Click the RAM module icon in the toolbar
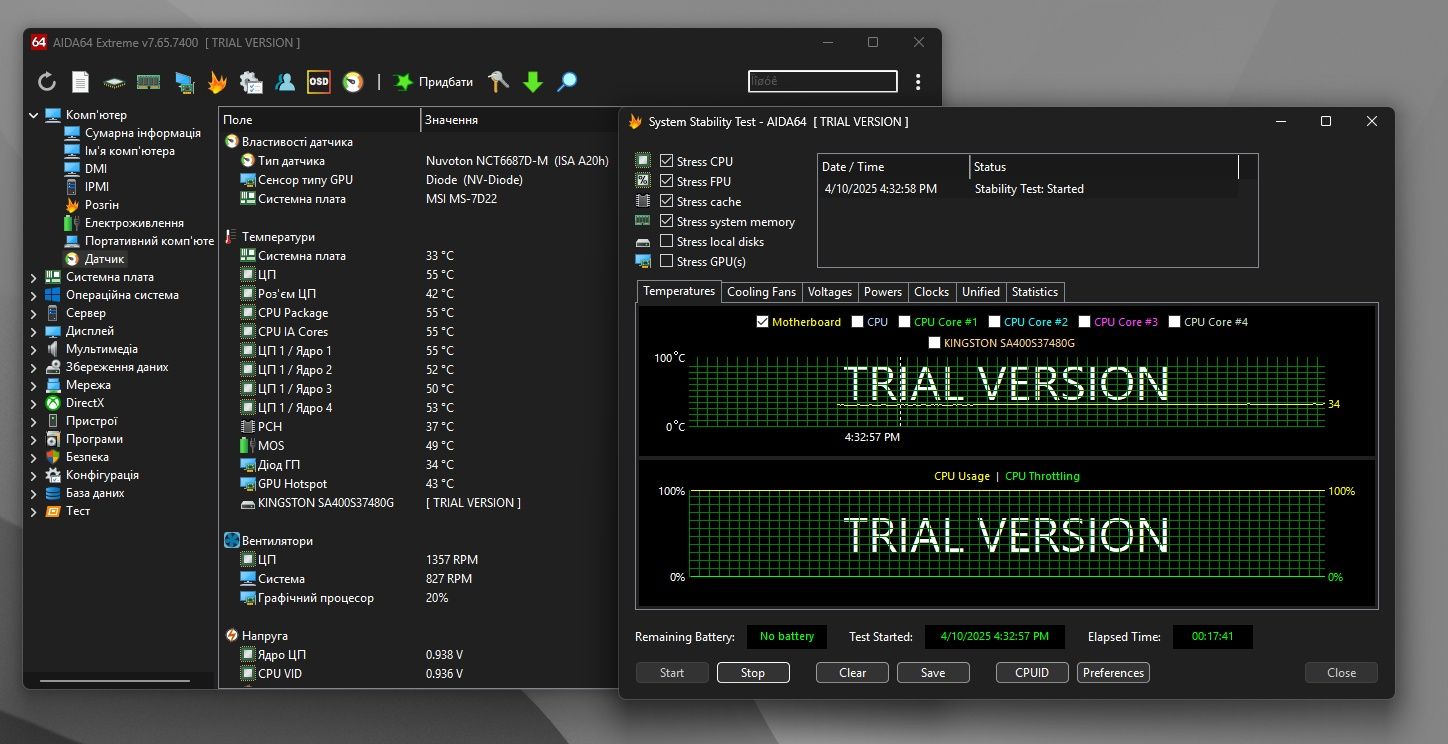The width and height of the screenshot is (1448, 744). 148,82
